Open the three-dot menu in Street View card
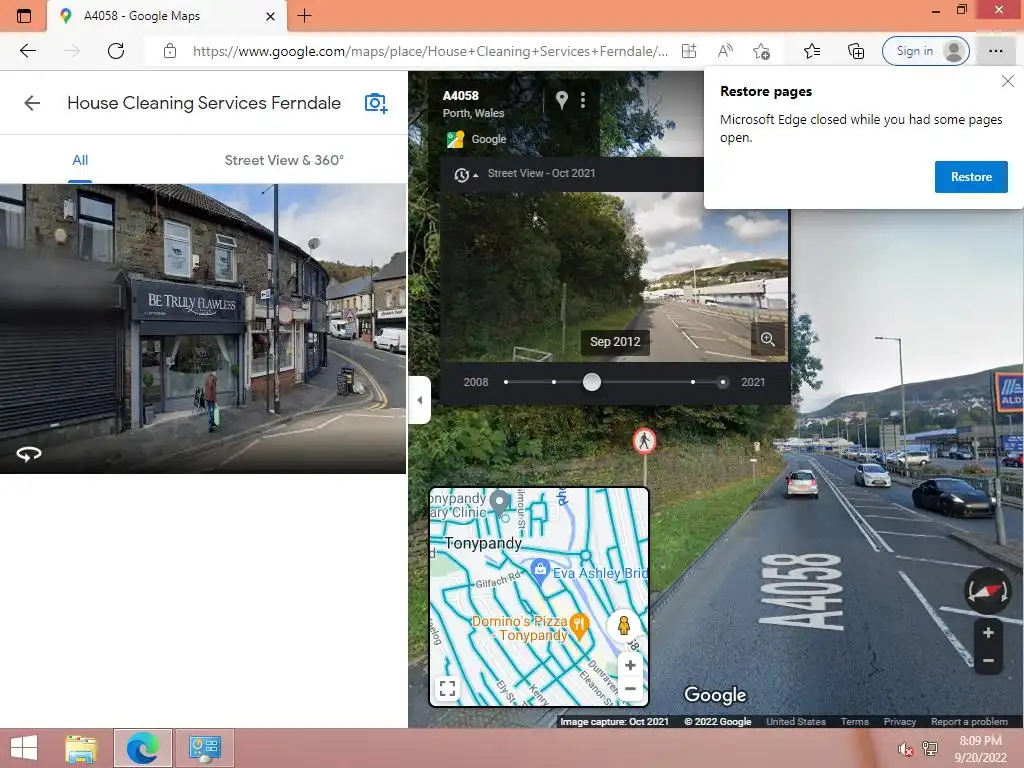 pos(583,100)
